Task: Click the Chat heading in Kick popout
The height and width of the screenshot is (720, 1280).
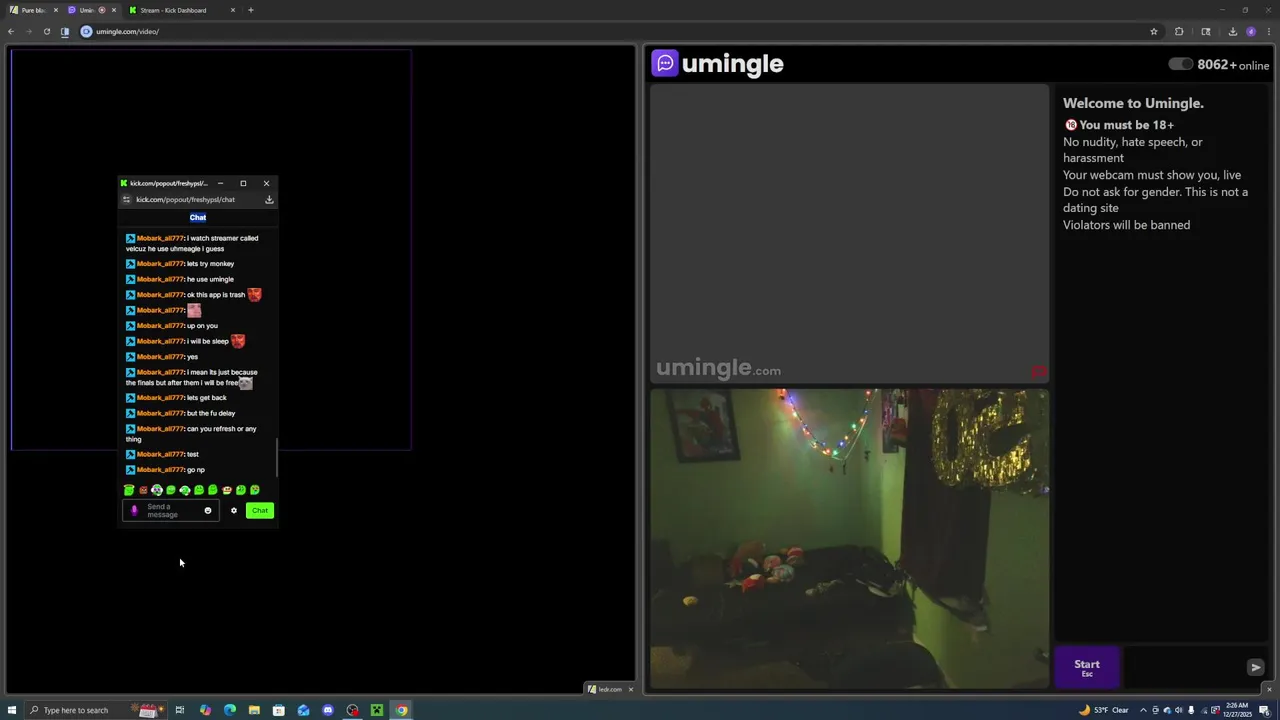Action: click(x=198, y=217)
